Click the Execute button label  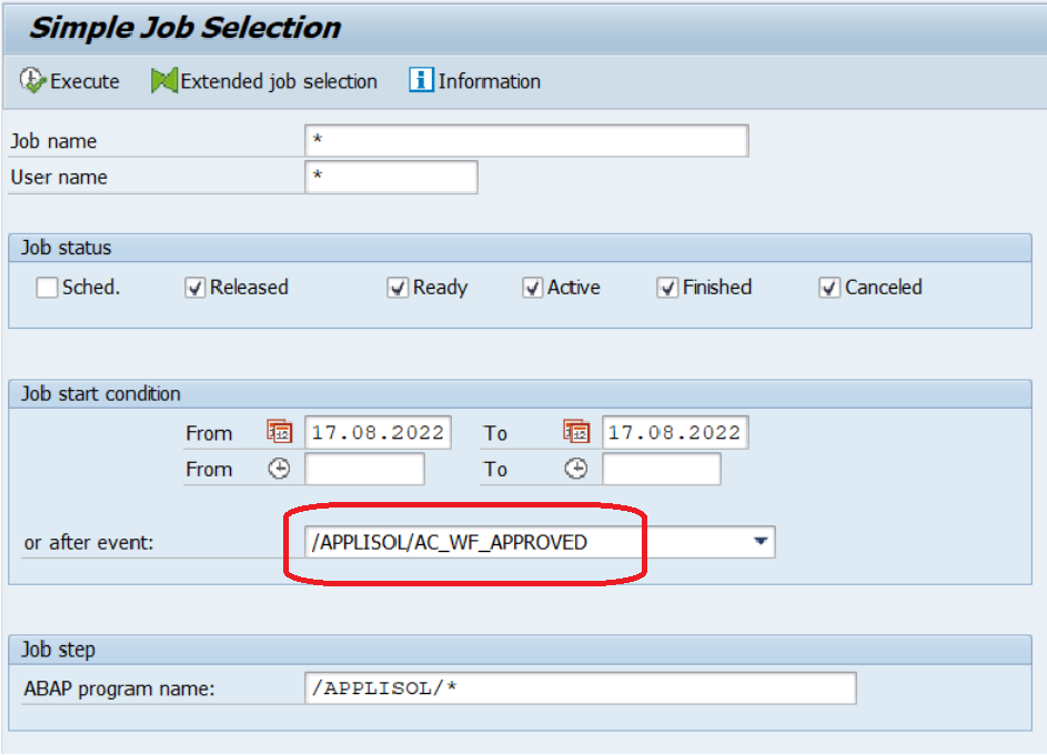85,81
